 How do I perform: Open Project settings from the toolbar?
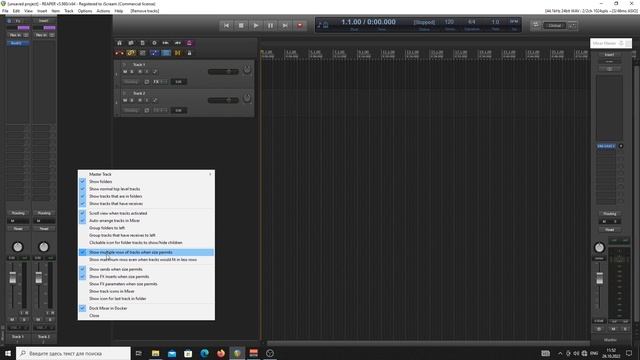[154, 43]
